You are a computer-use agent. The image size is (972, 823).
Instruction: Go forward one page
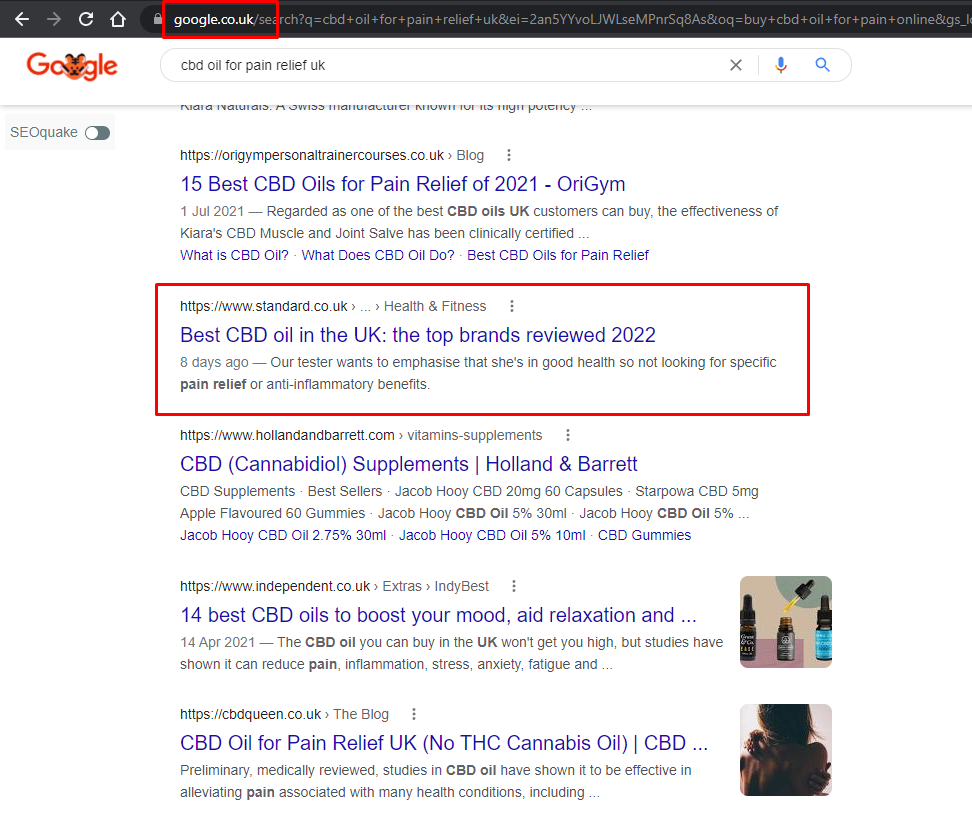pyautogui.click(x=55, y=17)
